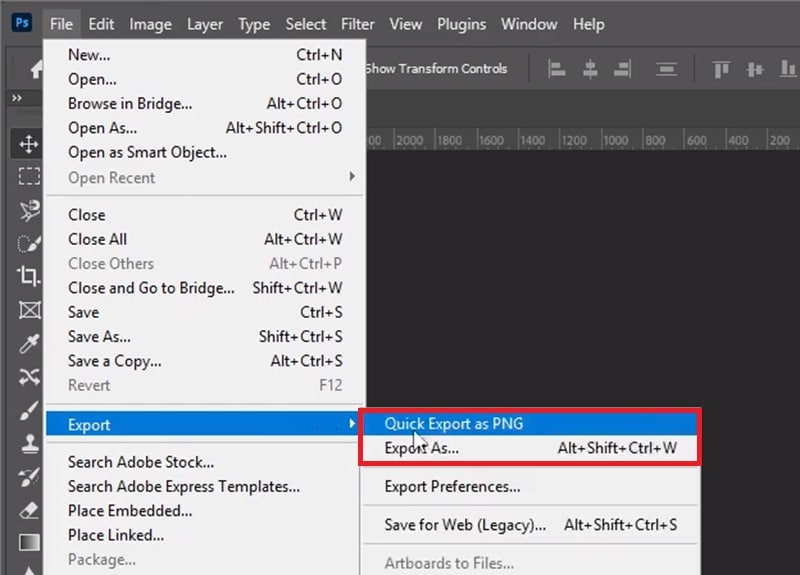Choose Save for Web (Legacy)...
The height and width of the screenshot is (575, 800).
[x=530, y=524]
